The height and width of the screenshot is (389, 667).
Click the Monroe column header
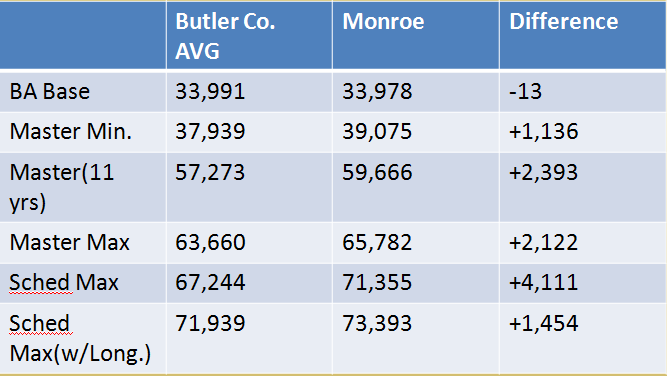[x=416, y=35]
